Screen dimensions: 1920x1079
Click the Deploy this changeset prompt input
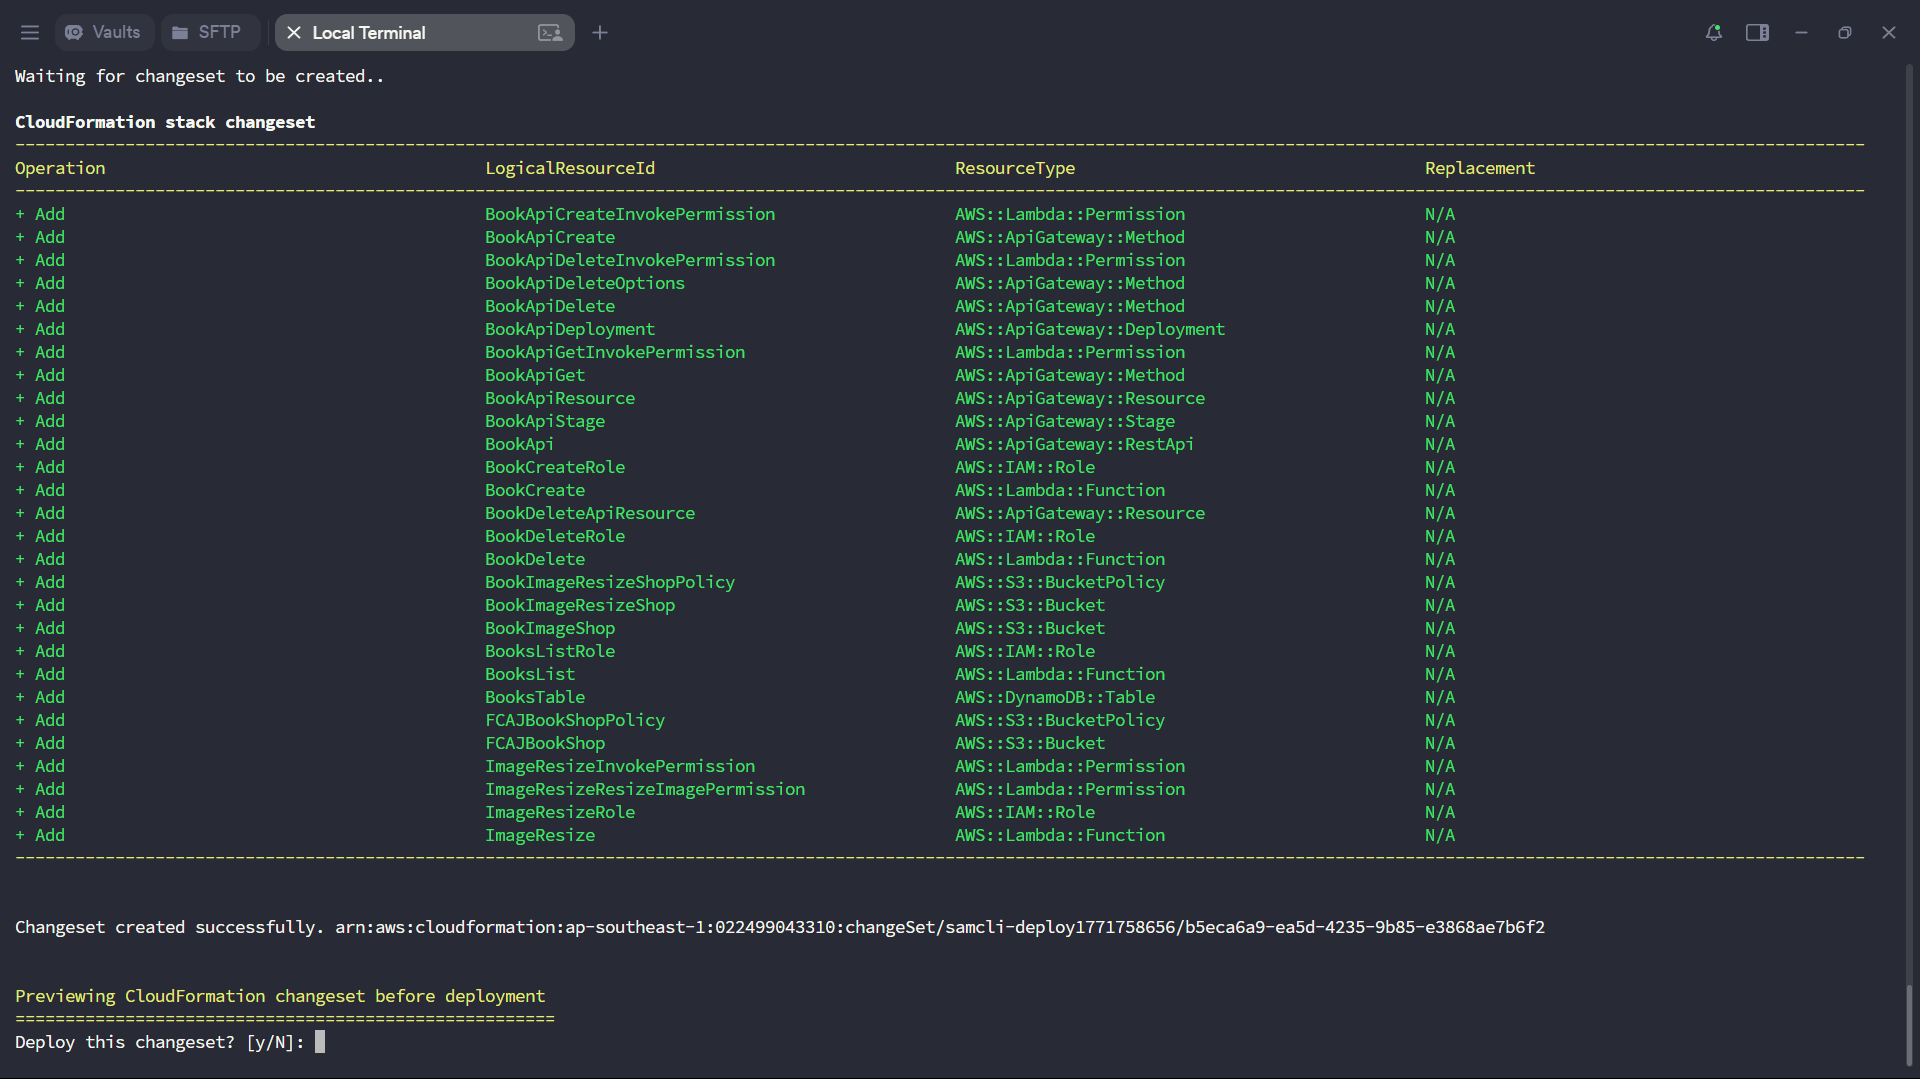[320, 1042]
